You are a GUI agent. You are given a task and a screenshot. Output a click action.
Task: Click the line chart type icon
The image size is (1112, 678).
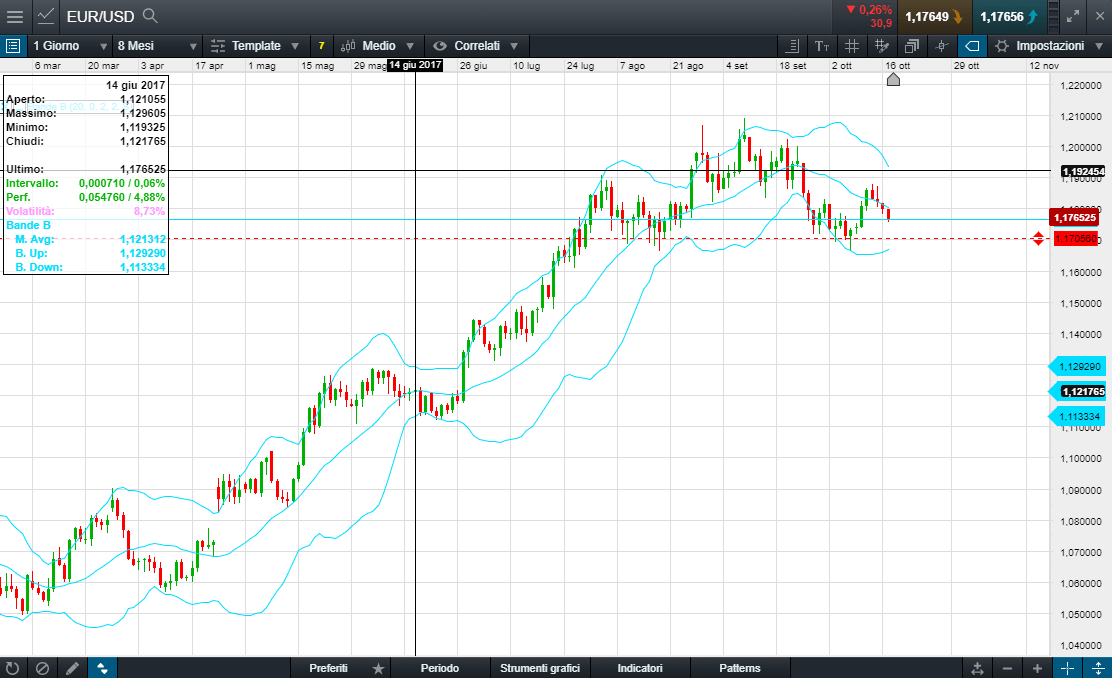45,16
